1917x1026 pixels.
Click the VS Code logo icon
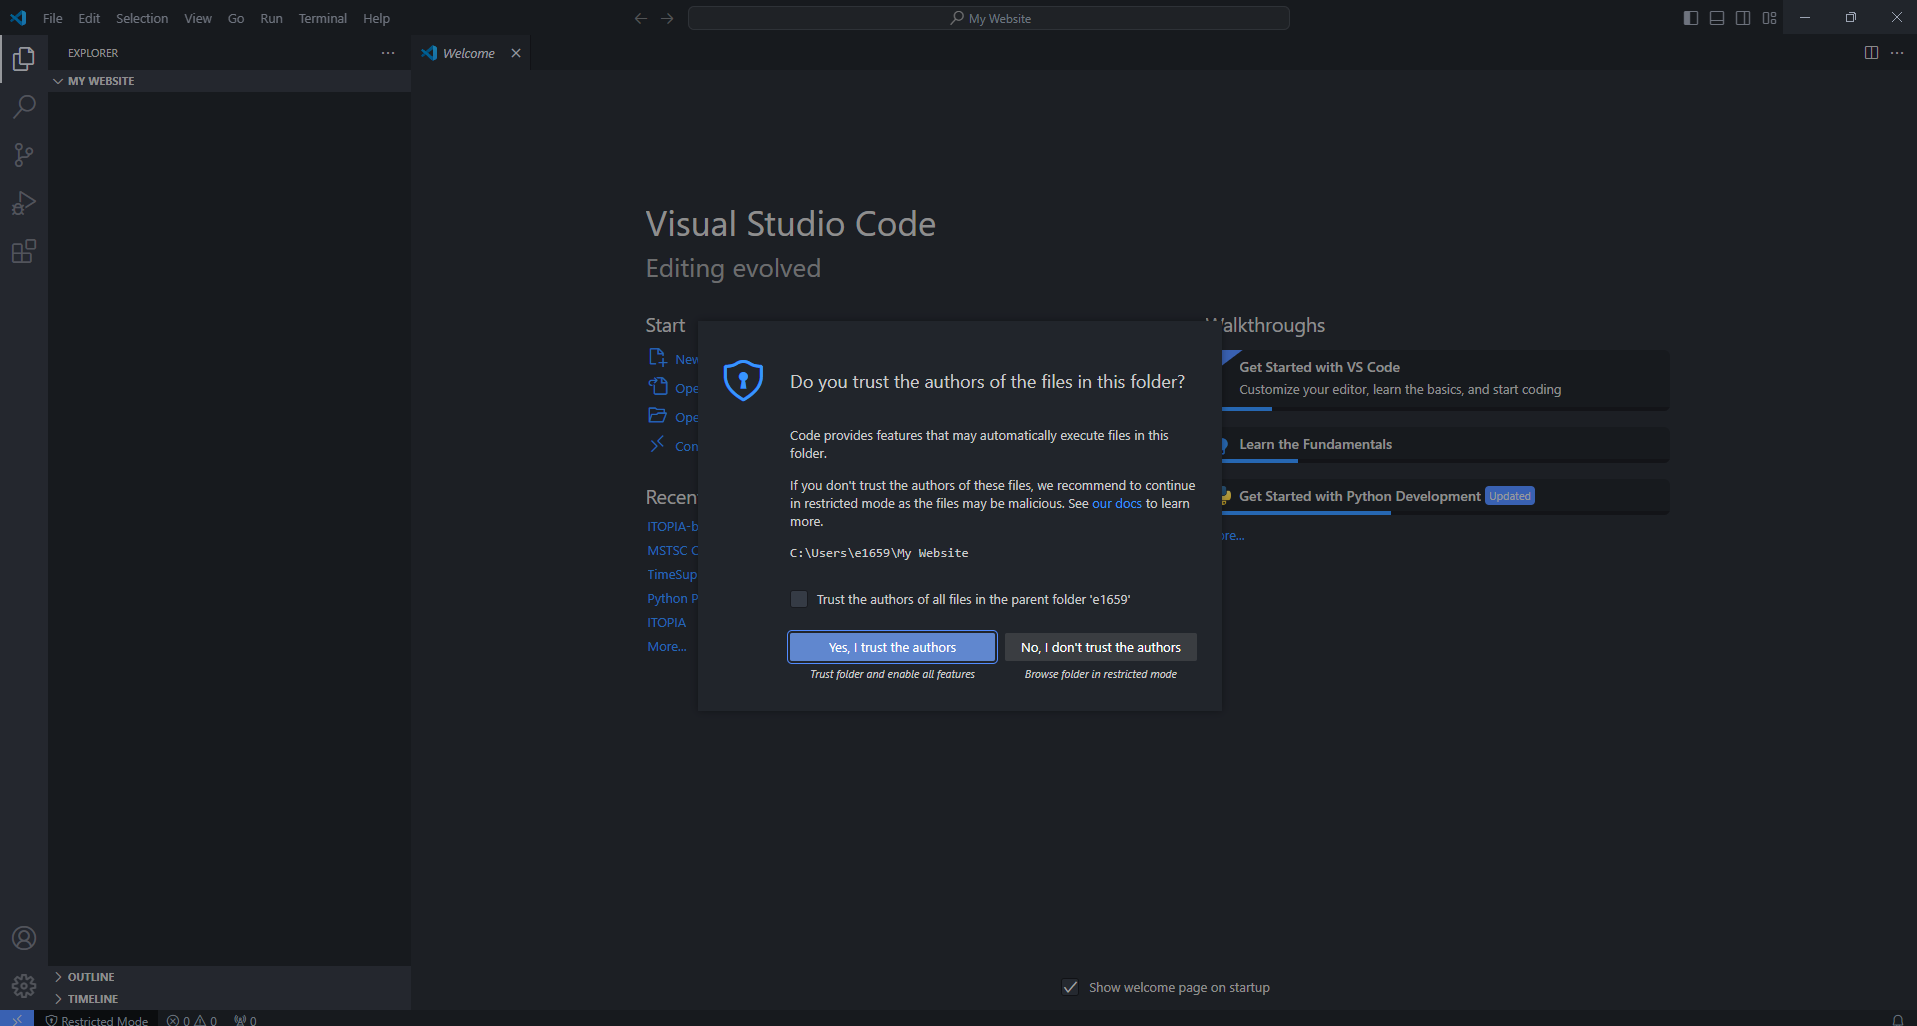pyautogui.click(x=18, y=18)
